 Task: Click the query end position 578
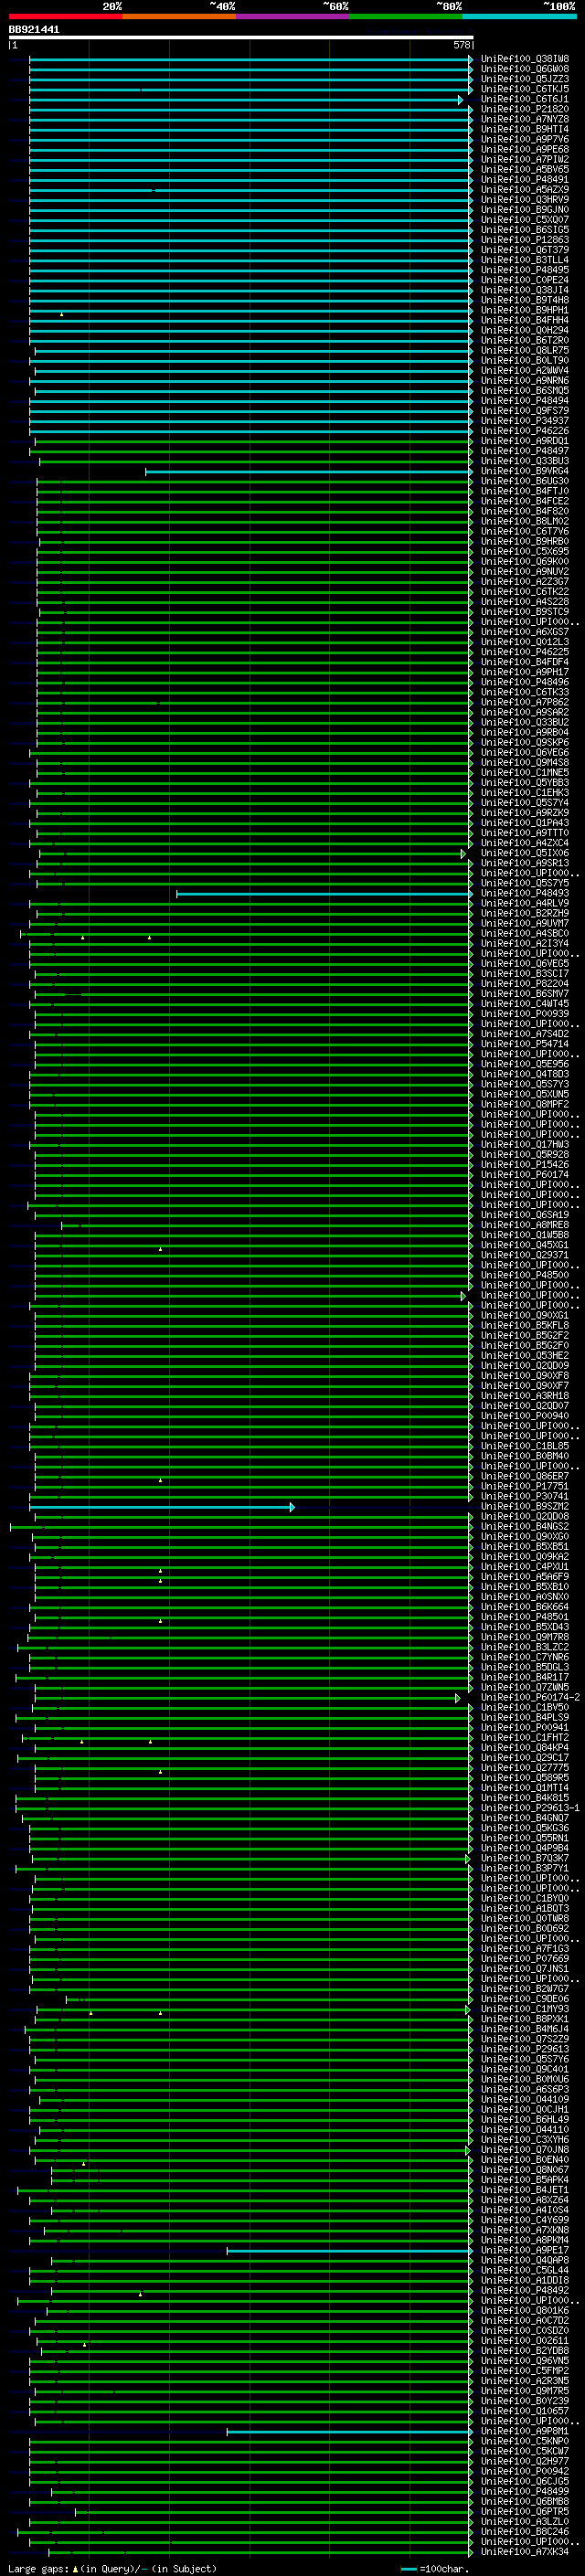tap(462, 45)
